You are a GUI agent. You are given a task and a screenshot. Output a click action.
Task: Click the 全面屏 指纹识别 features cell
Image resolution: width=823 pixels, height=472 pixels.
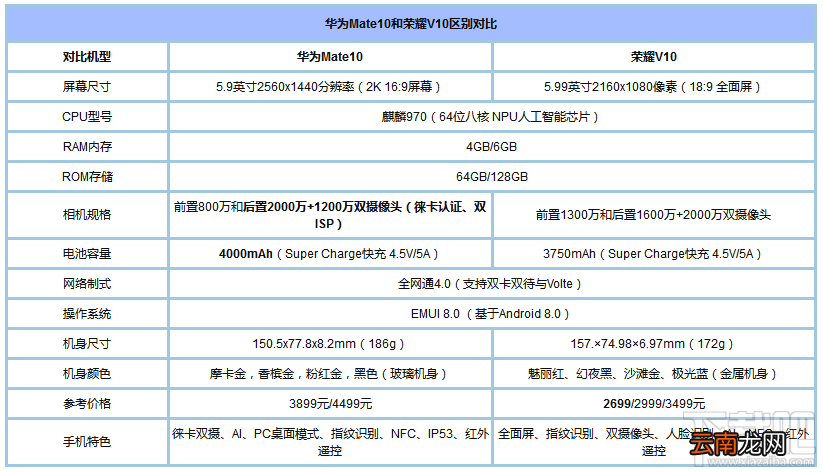coord(654,442)
